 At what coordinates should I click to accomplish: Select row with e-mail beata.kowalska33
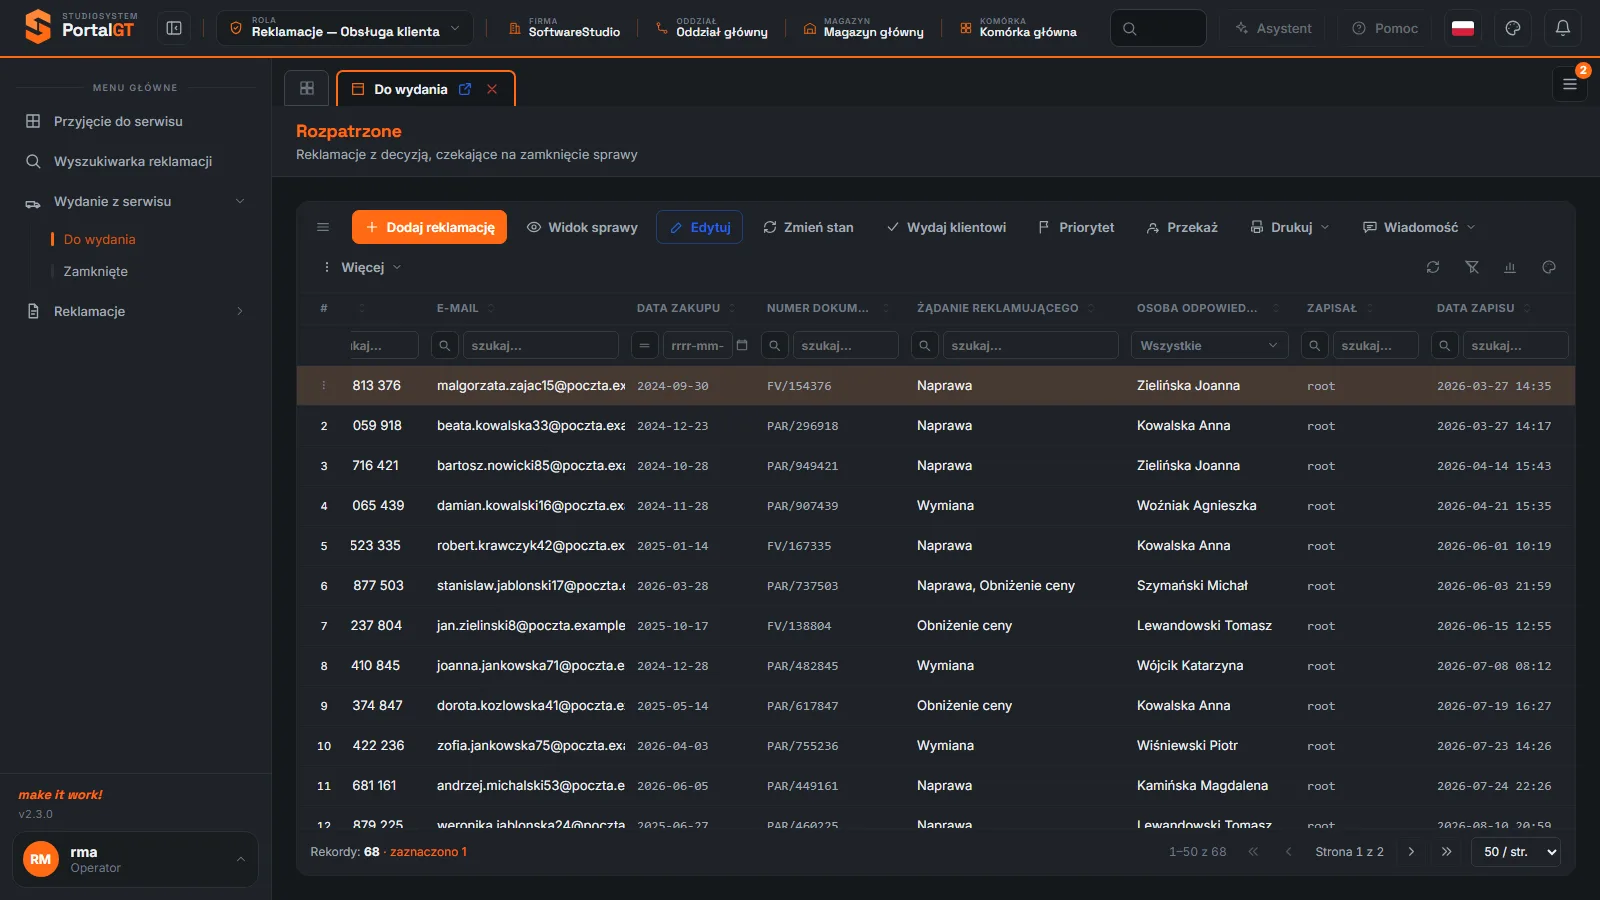935,425
